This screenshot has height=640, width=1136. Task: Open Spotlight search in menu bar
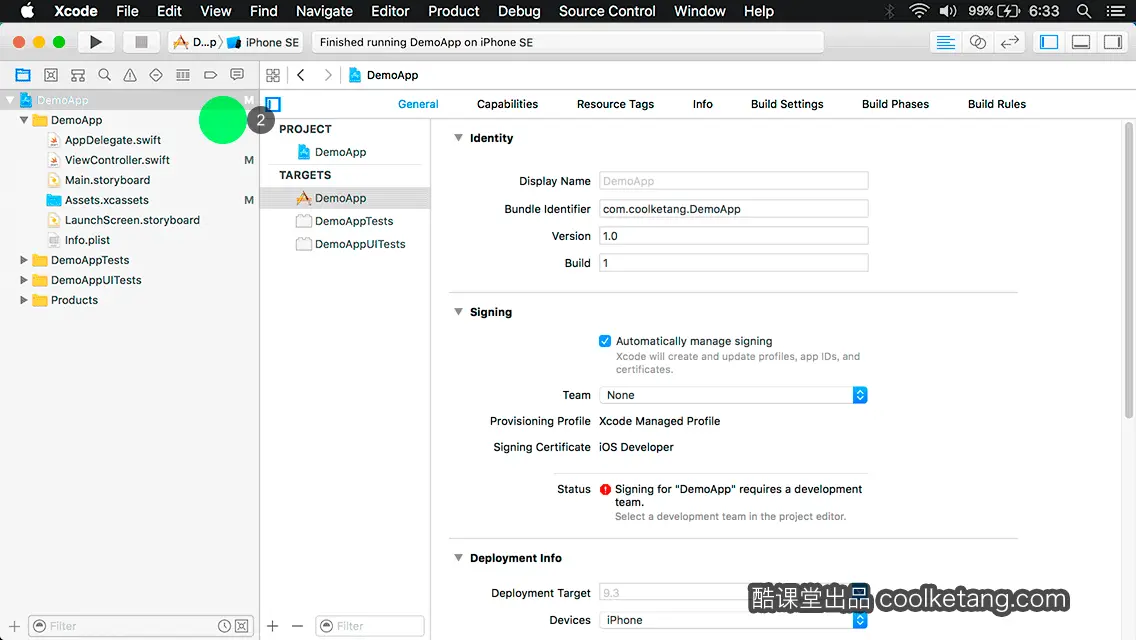click(x=1084, y=11)
